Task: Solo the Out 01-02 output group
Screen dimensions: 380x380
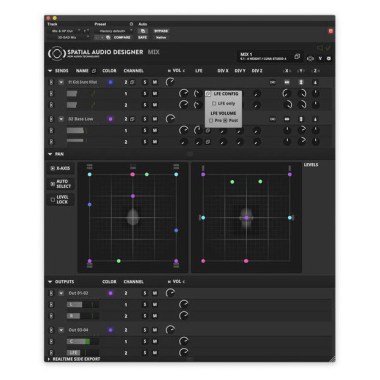Action: click(145, 293)
